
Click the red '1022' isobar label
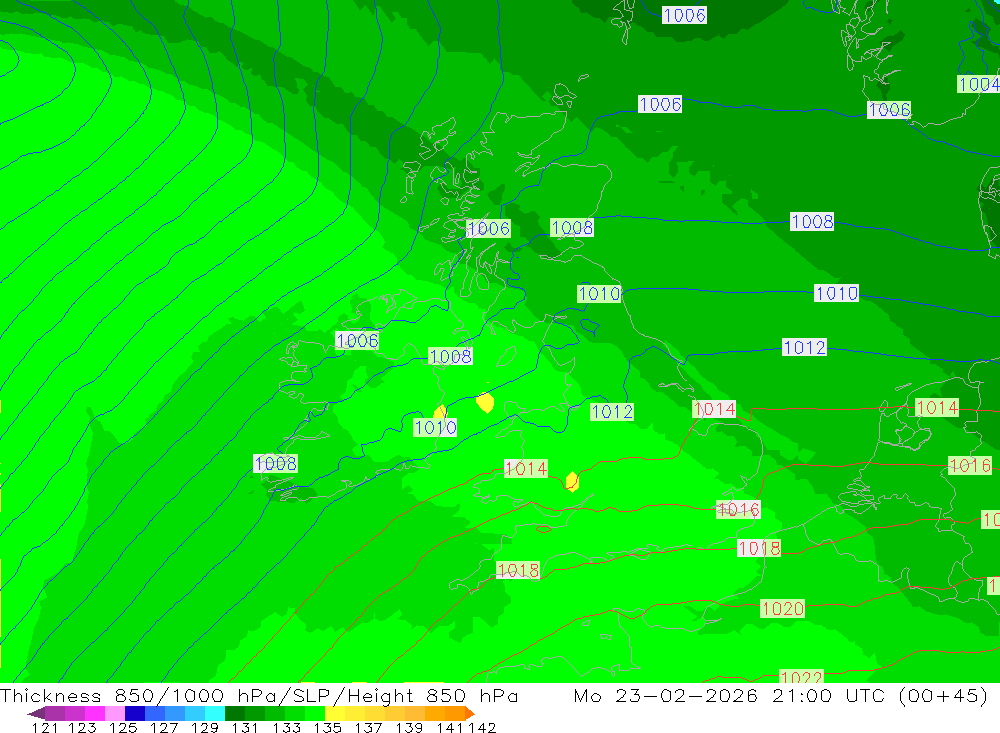(x=802, y=676)
